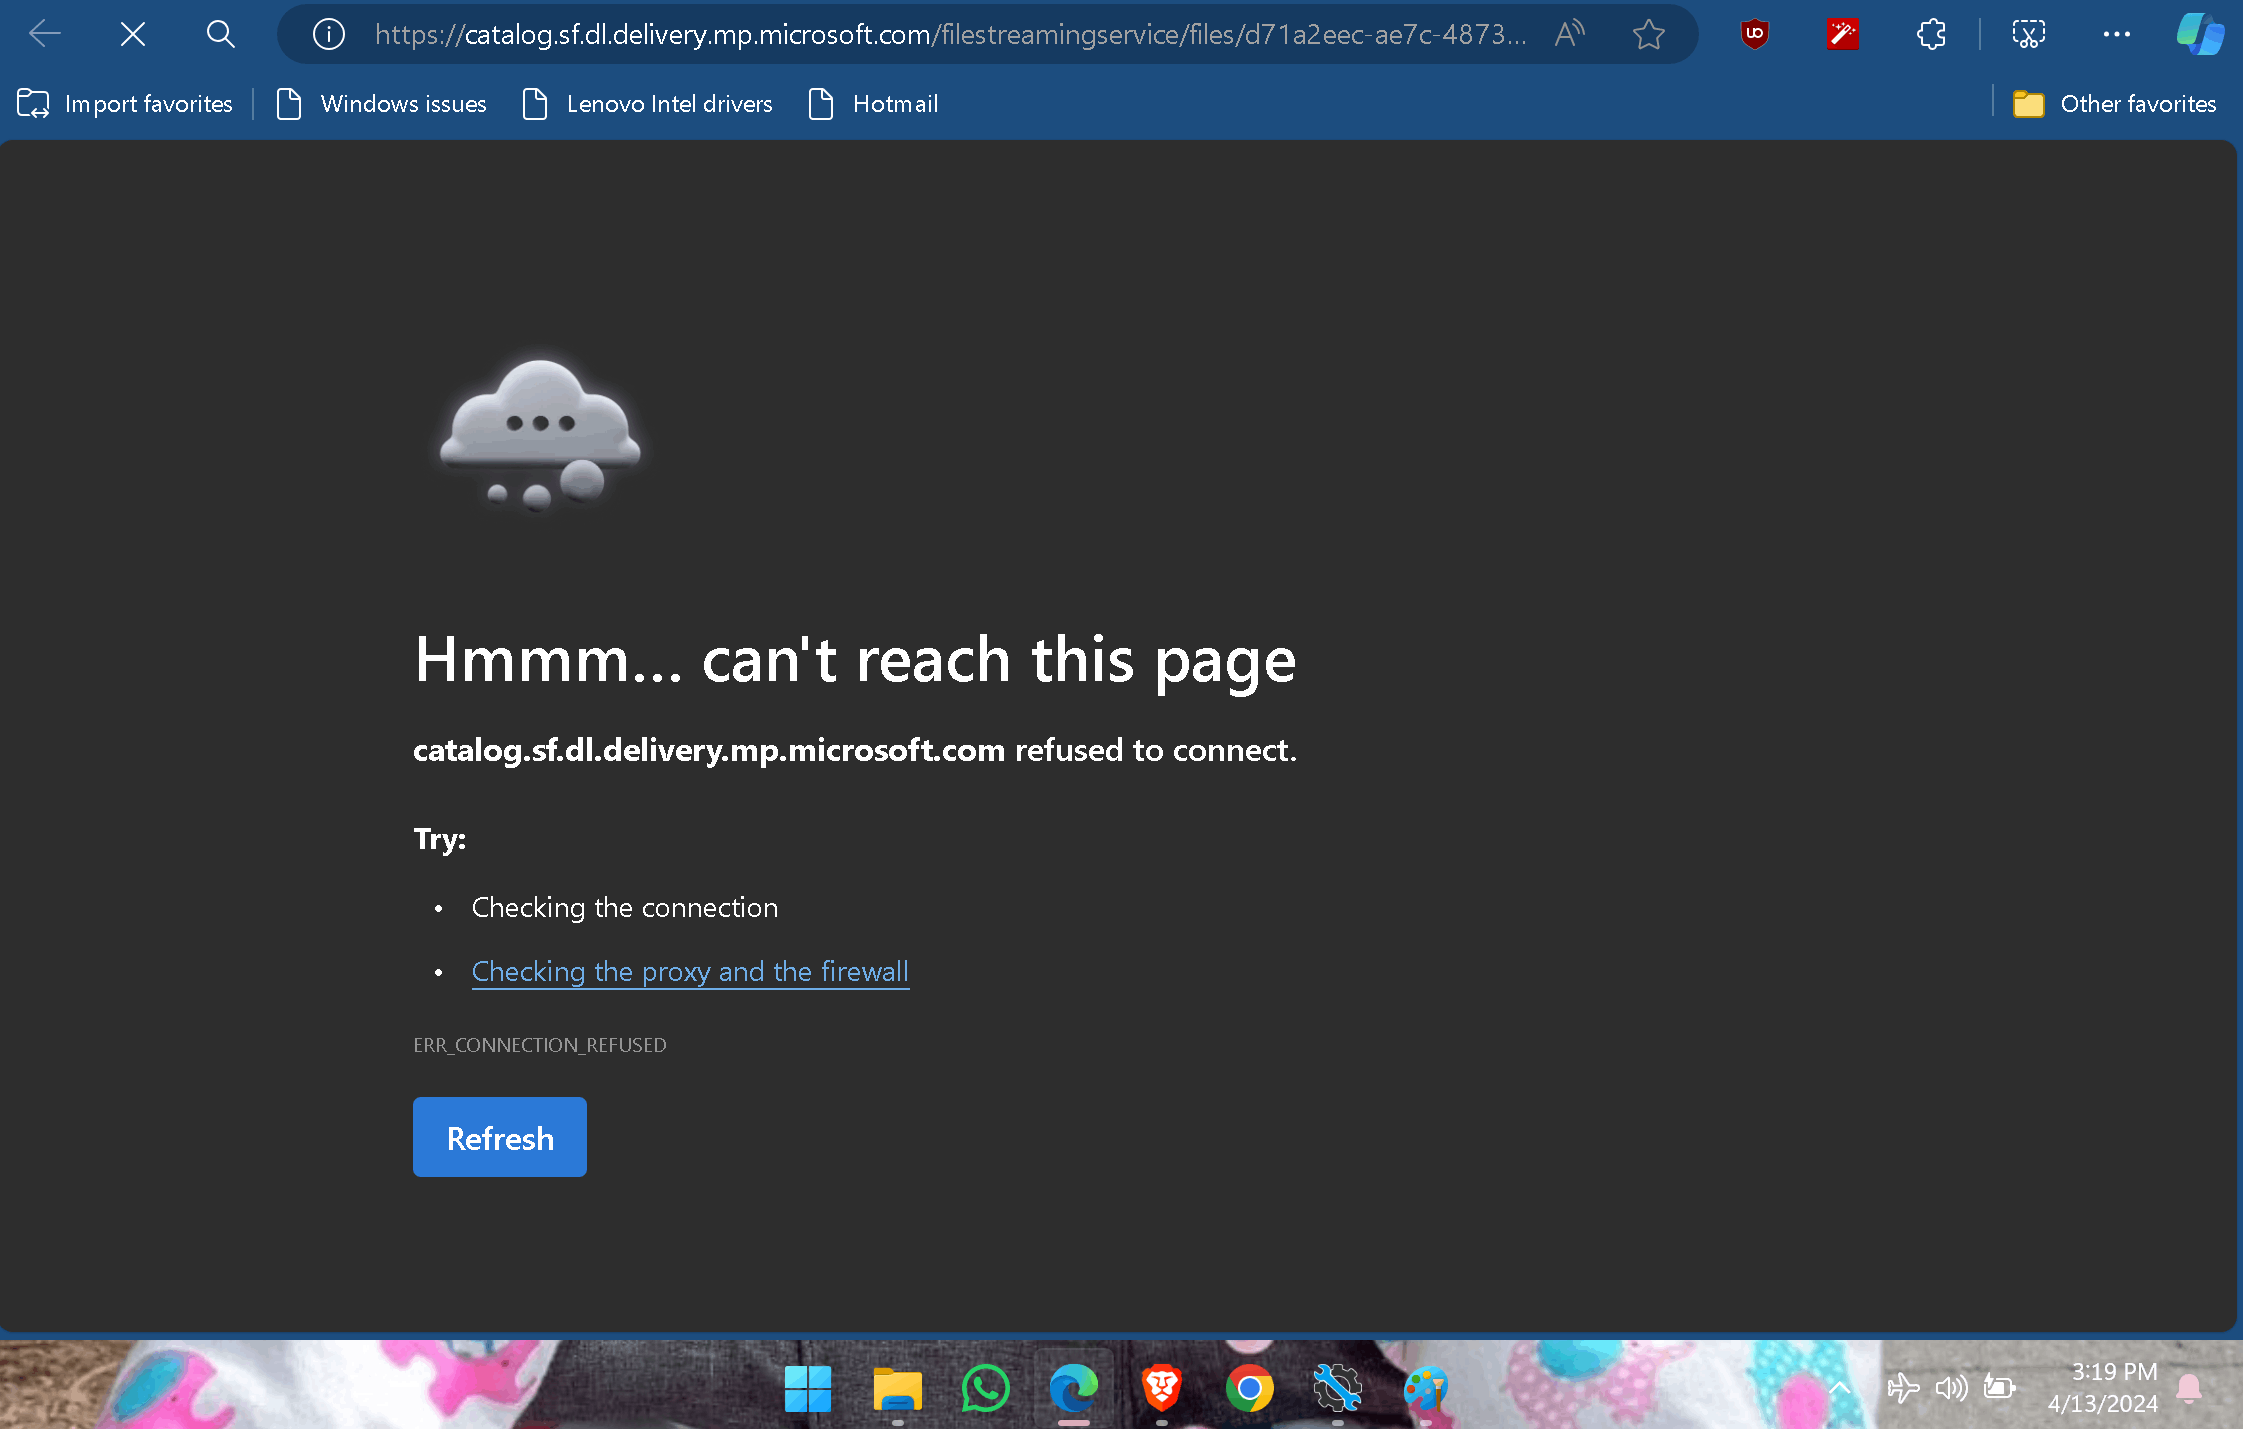Open Settings and more ellipsis menu
The image size is (2243, 1429).
tap(2116, 35)
